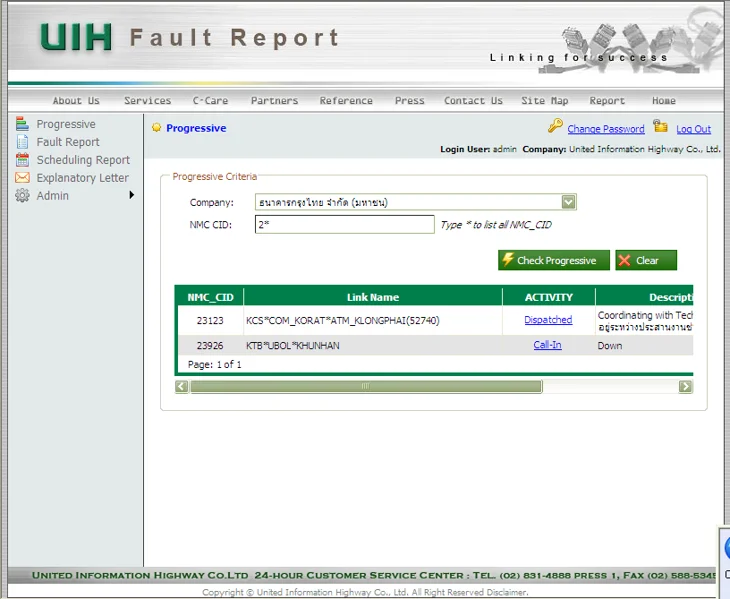The image size is (730, 599).
Task: Open the Report menu
Action: [607, 101]
